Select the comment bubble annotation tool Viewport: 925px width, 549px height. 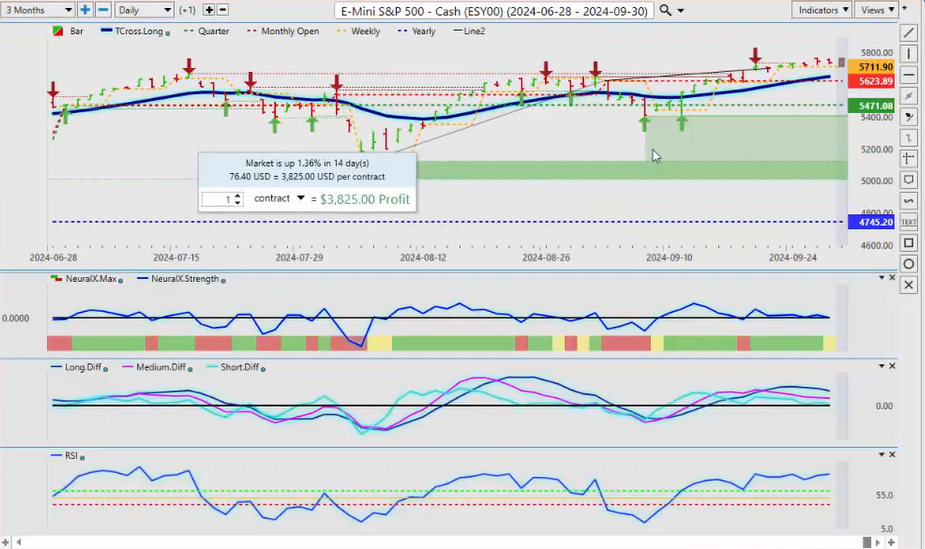pyautogui.click(x=908, y=179)
